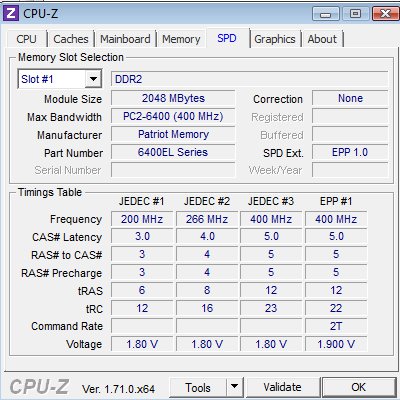This screenshot has height=400, width=400.
Task: Close the CPU-Z window
Action: click(385, 14)
